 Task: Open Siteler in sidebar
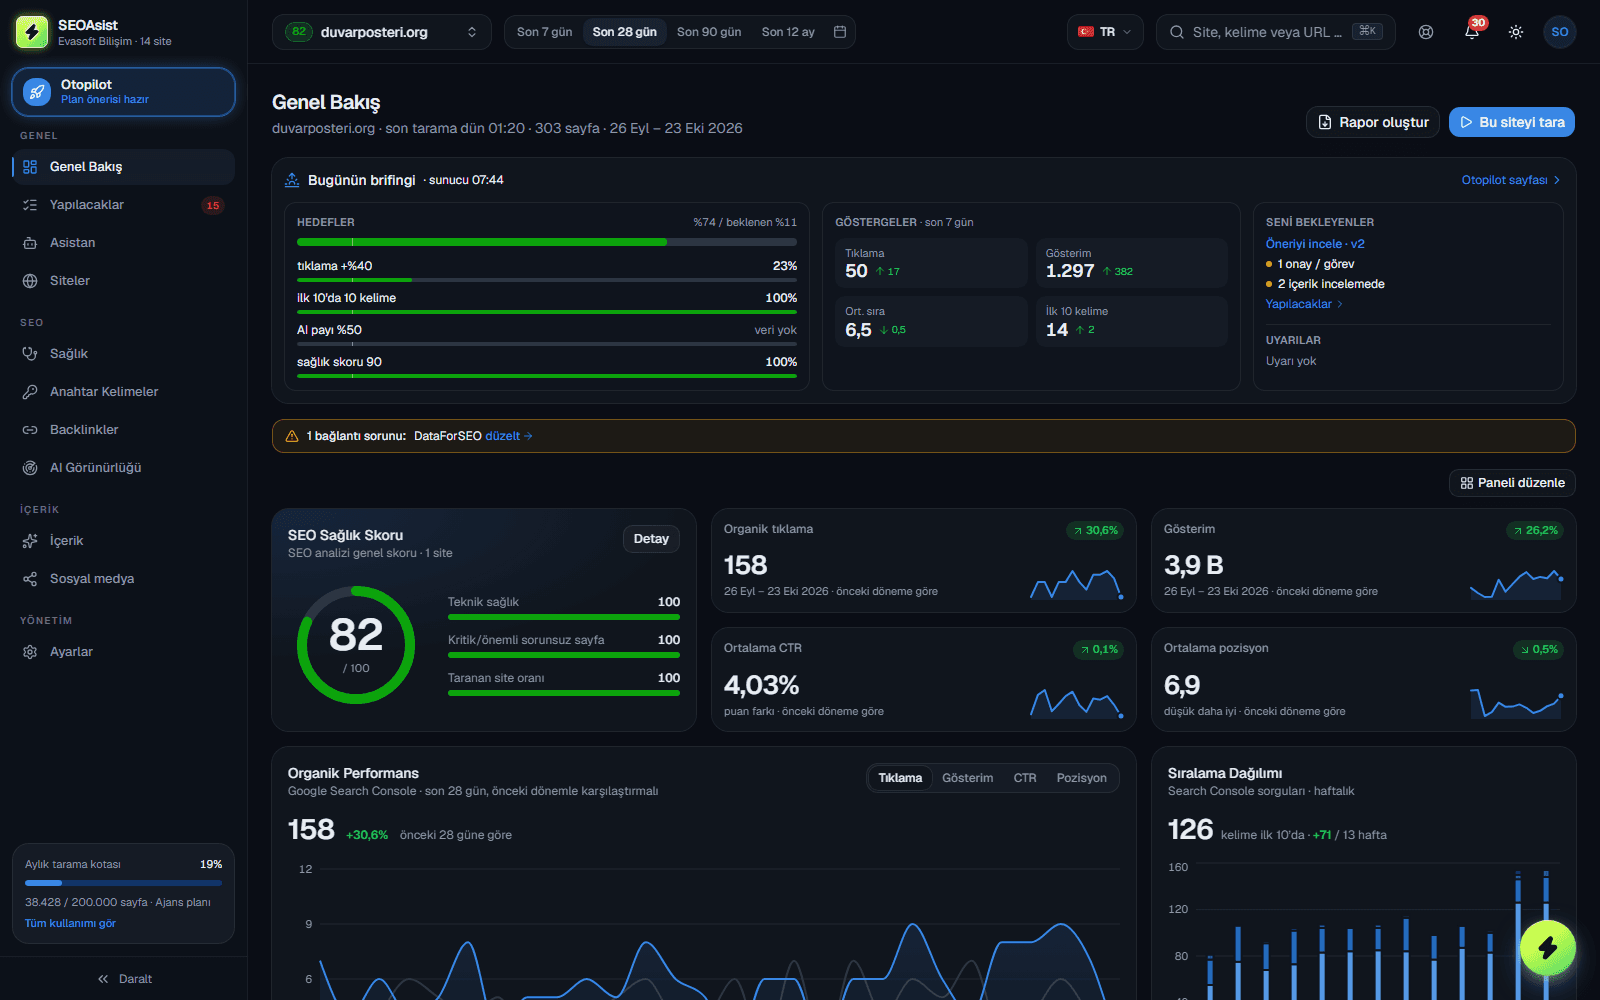click(x=124, y=281)
